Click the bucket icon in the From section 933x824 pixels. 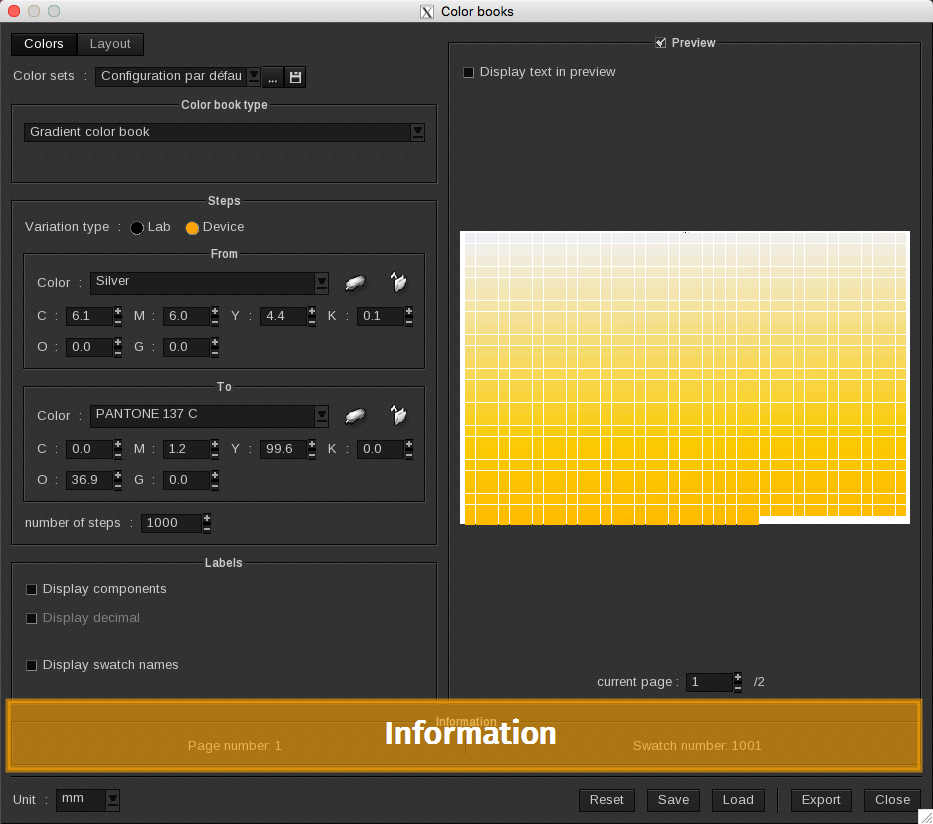click(x=399, y=283)
